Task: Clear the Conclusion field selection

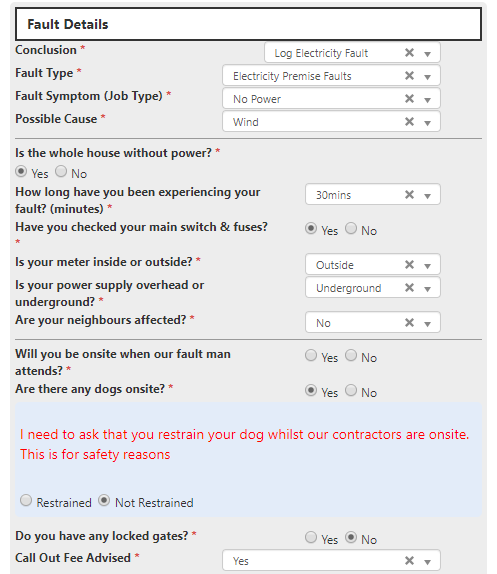Action: [409, 53]
